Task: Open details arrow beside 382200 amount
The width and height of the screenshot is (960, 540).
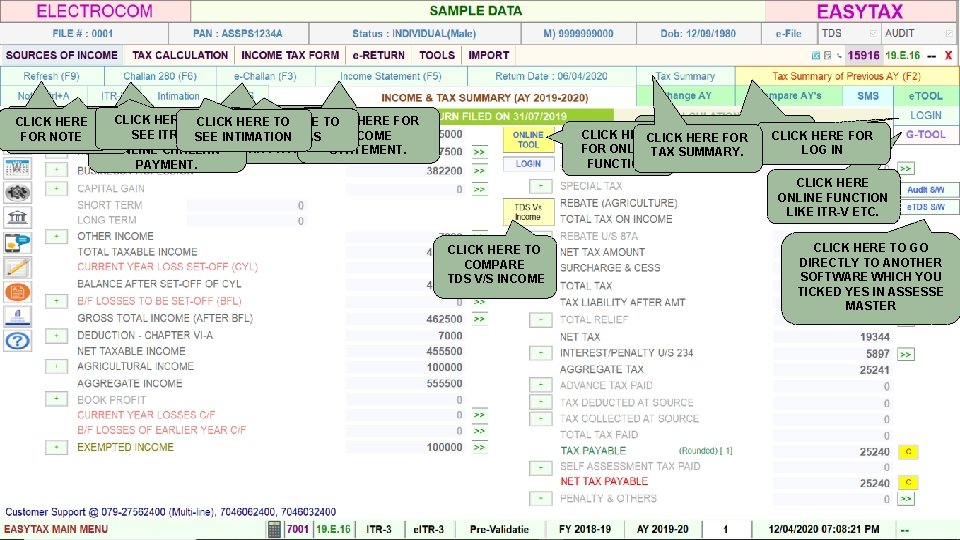Action: pyautogui.click(x=479, y=171)
